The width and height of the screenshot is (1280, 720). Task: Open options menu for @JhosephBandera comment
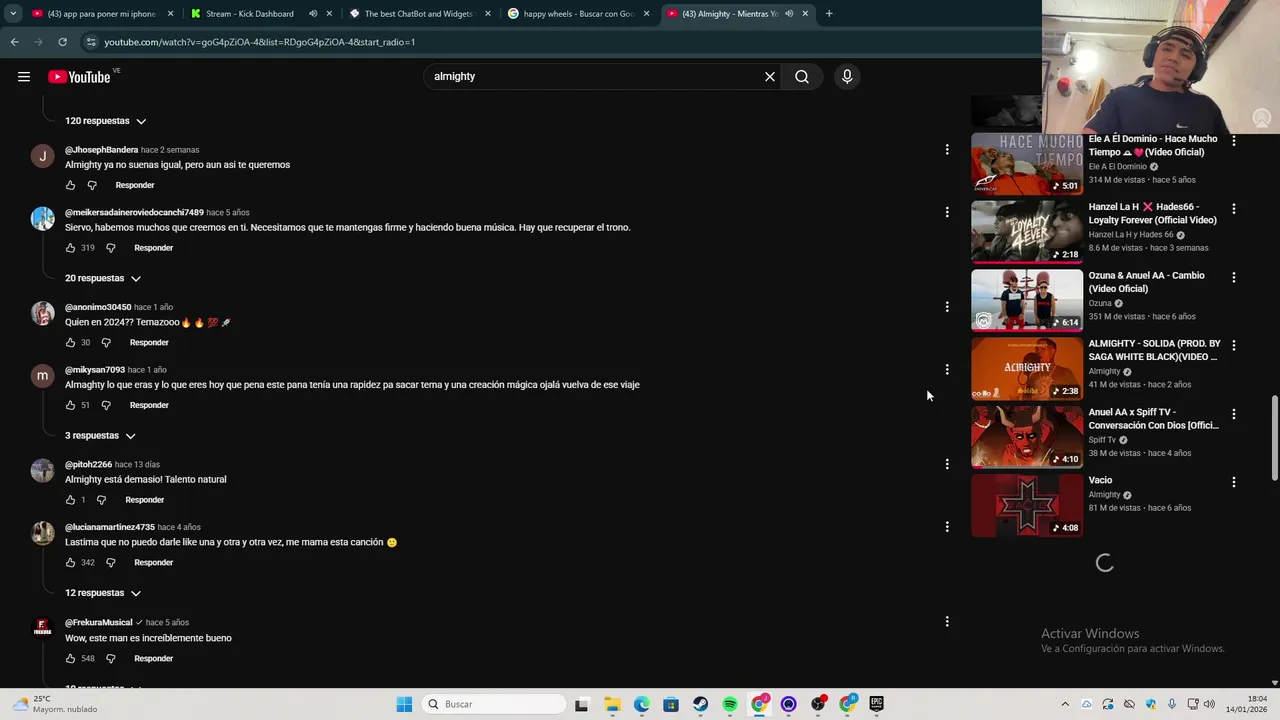click(x=947, y=150)
